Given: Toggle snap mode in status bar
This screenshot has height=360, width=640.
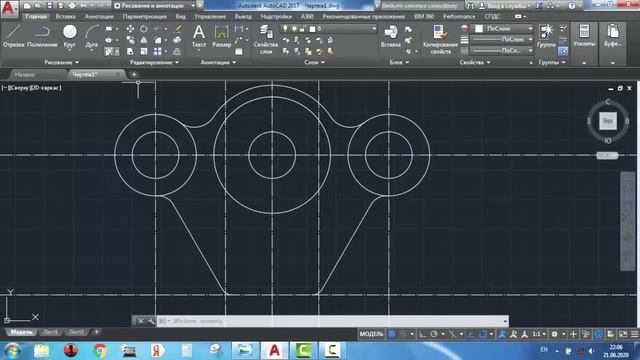Looking at the screenshot, I should [404, 334].
